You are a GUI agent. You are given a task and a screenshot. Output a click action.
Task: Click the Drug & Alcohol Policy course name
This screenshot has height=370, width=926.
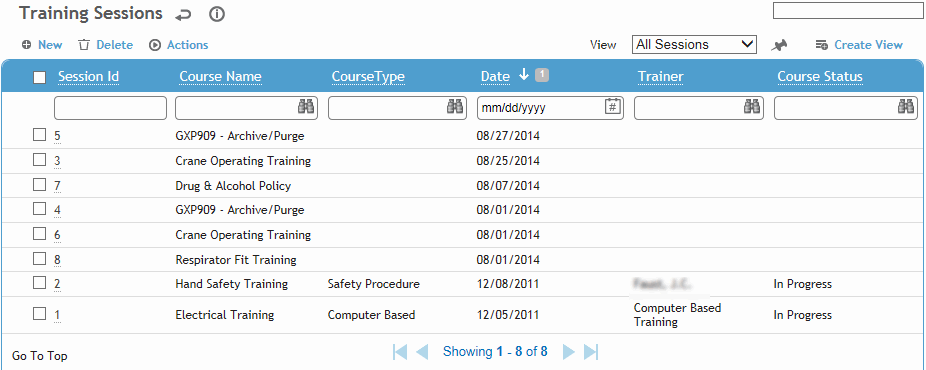click(233, 185)
